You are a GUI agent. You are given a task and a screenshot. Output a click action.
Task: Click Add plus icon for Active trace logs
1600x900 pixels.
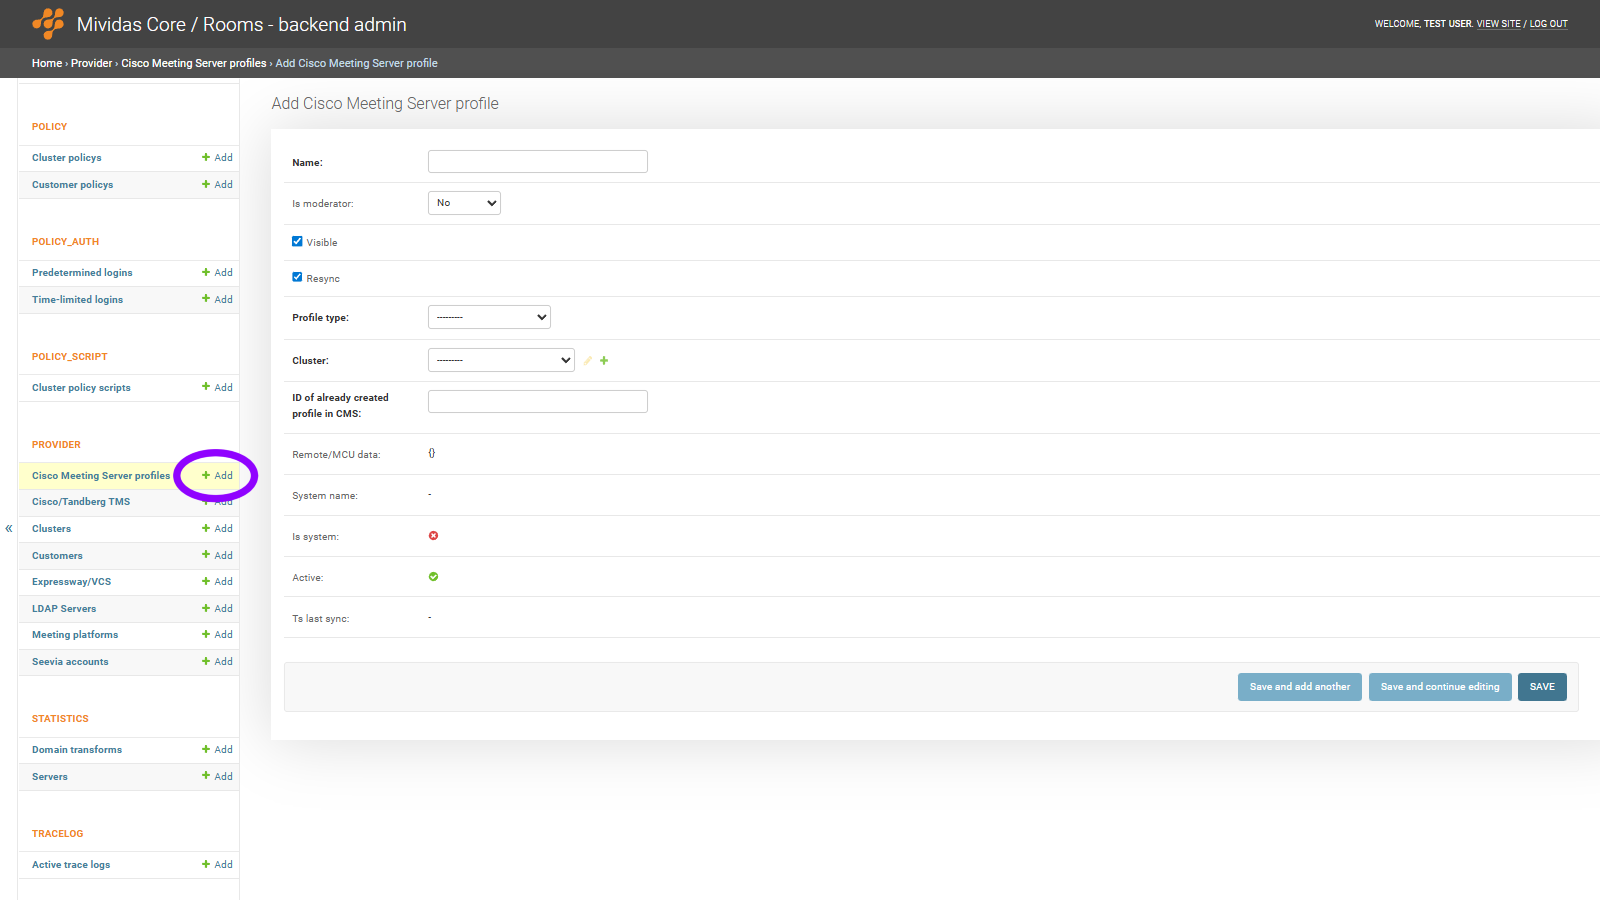[x=206, y=864]
